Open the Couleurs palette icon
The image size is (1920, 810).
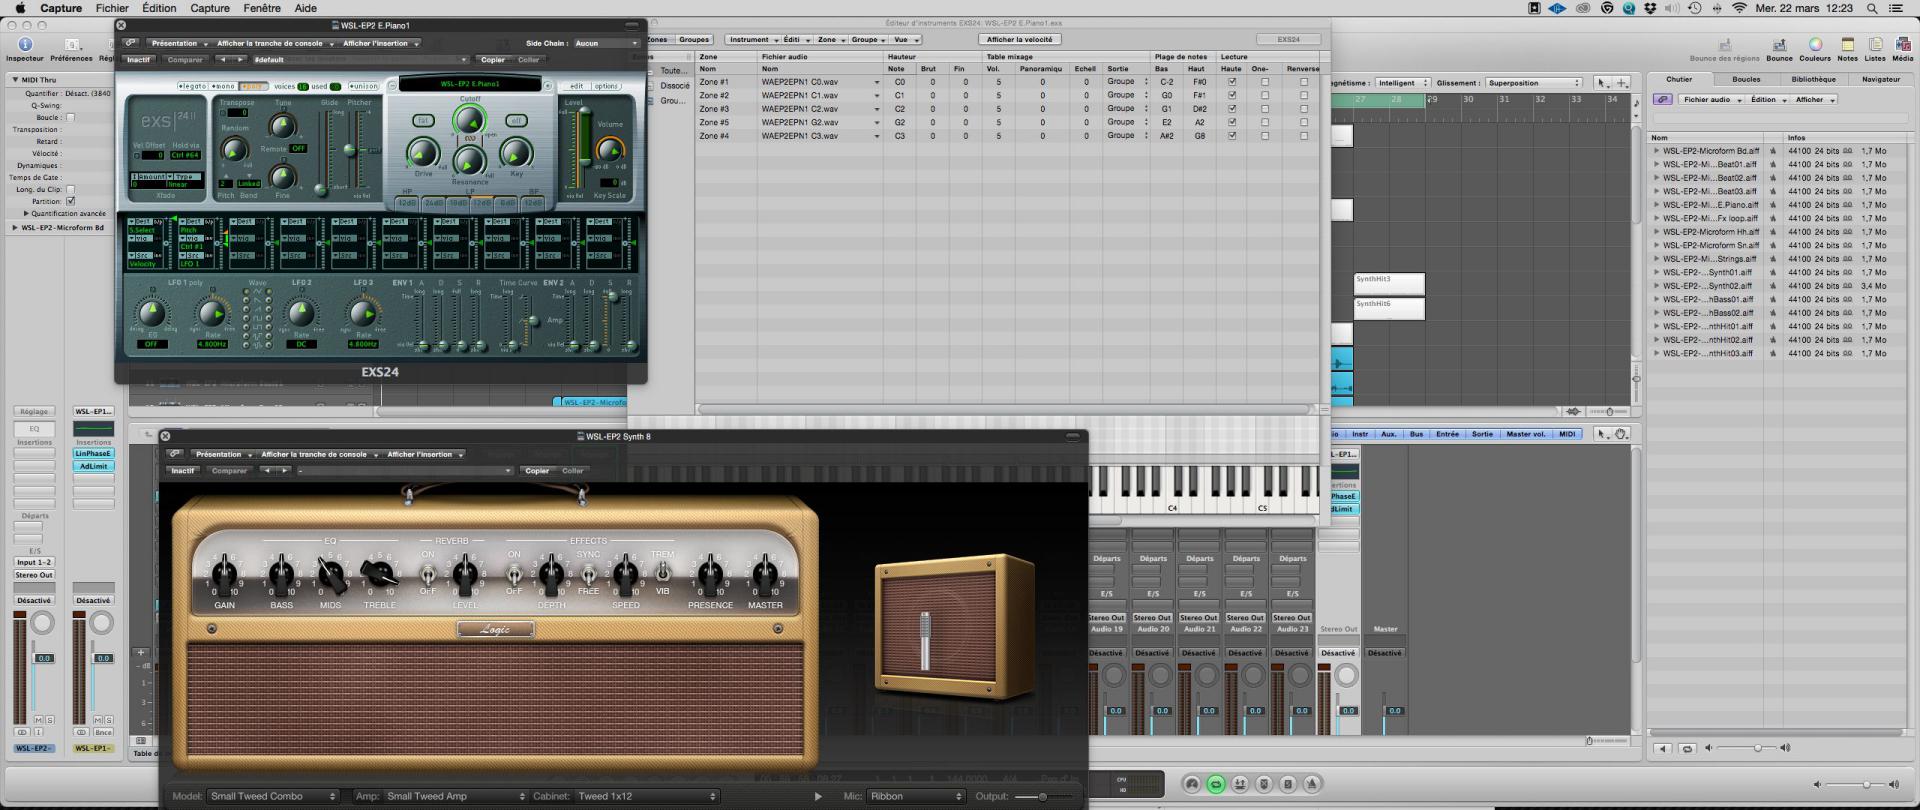tap(1815, 44)
